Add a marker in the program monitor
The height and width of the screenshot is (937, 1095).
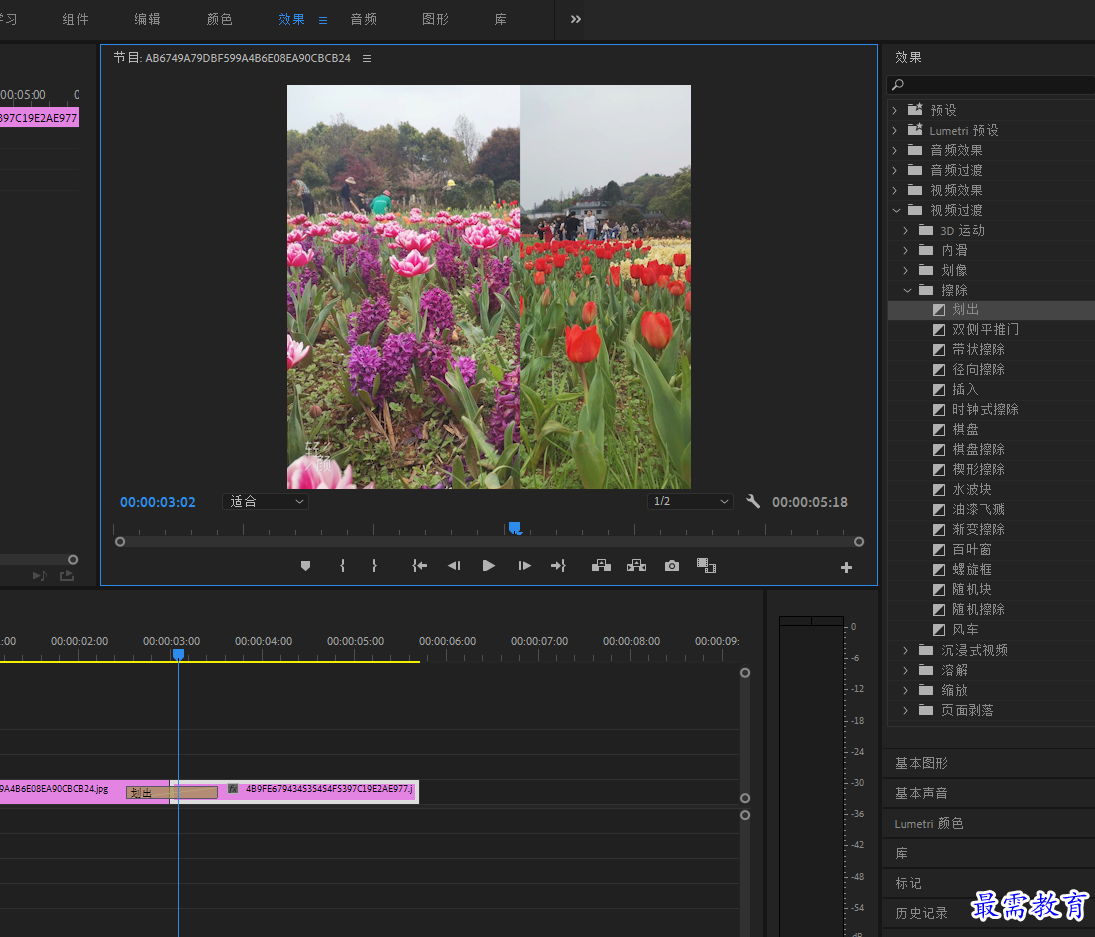(x=305, y=566)
